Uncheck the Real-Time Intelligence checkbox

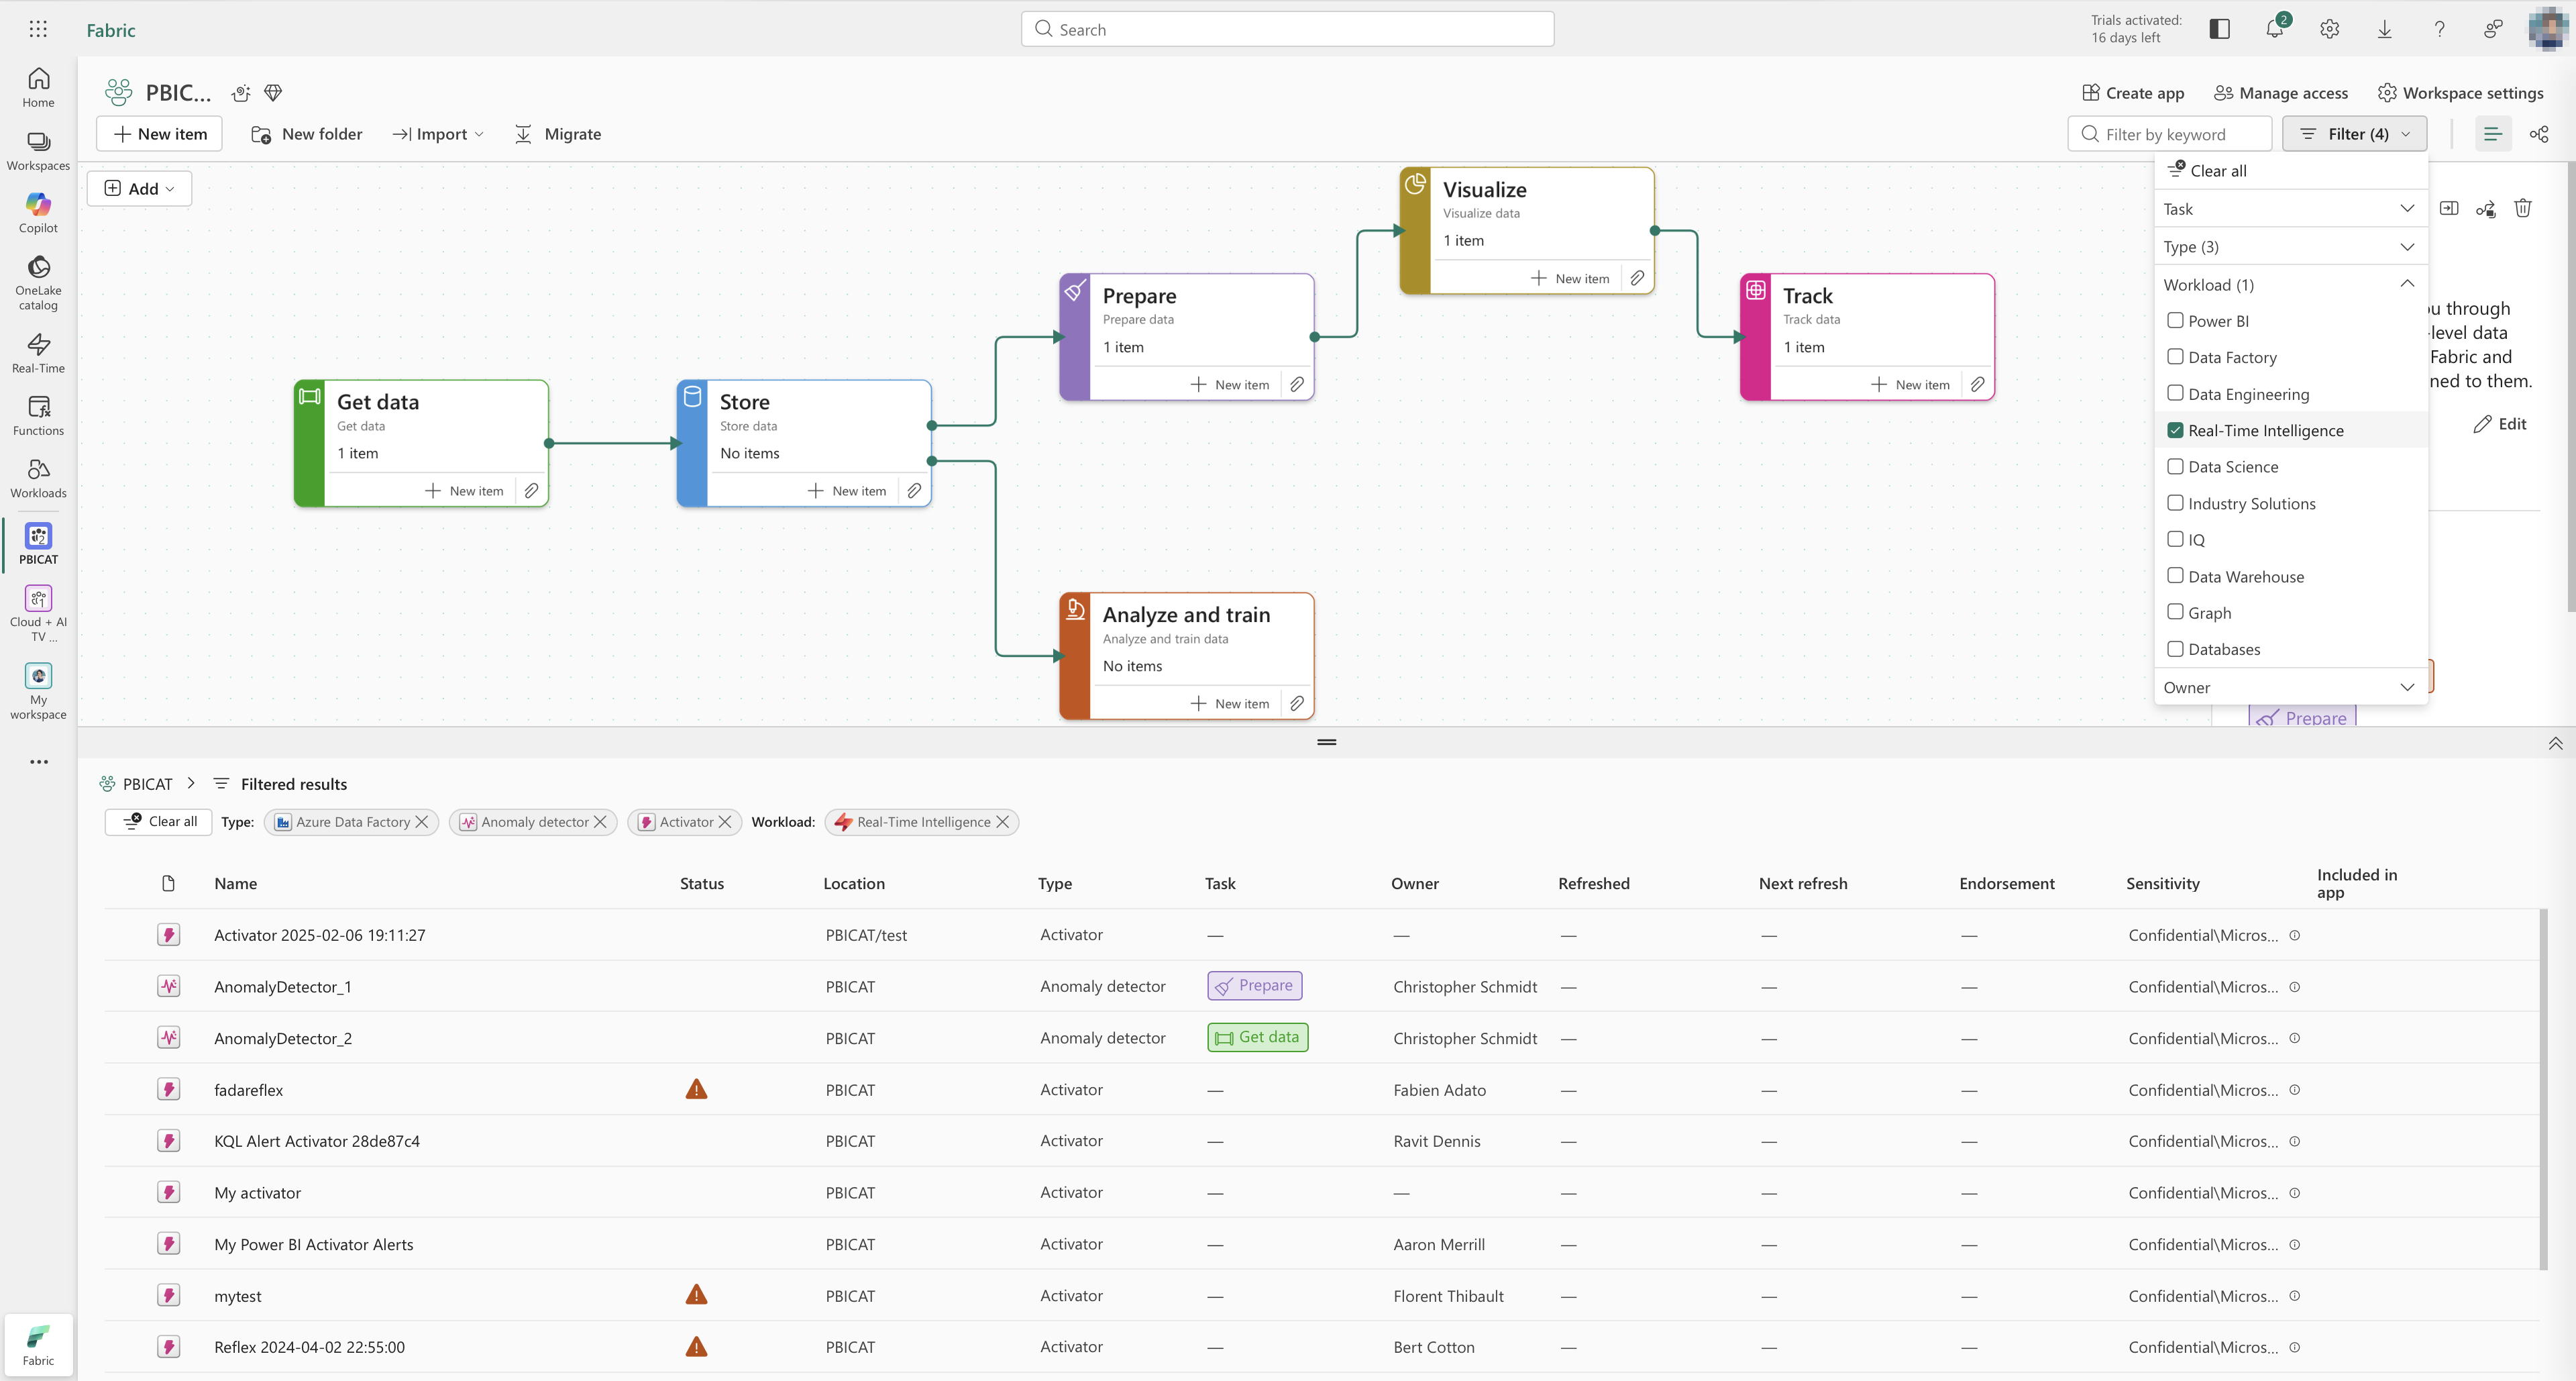tap(2175, 429)
